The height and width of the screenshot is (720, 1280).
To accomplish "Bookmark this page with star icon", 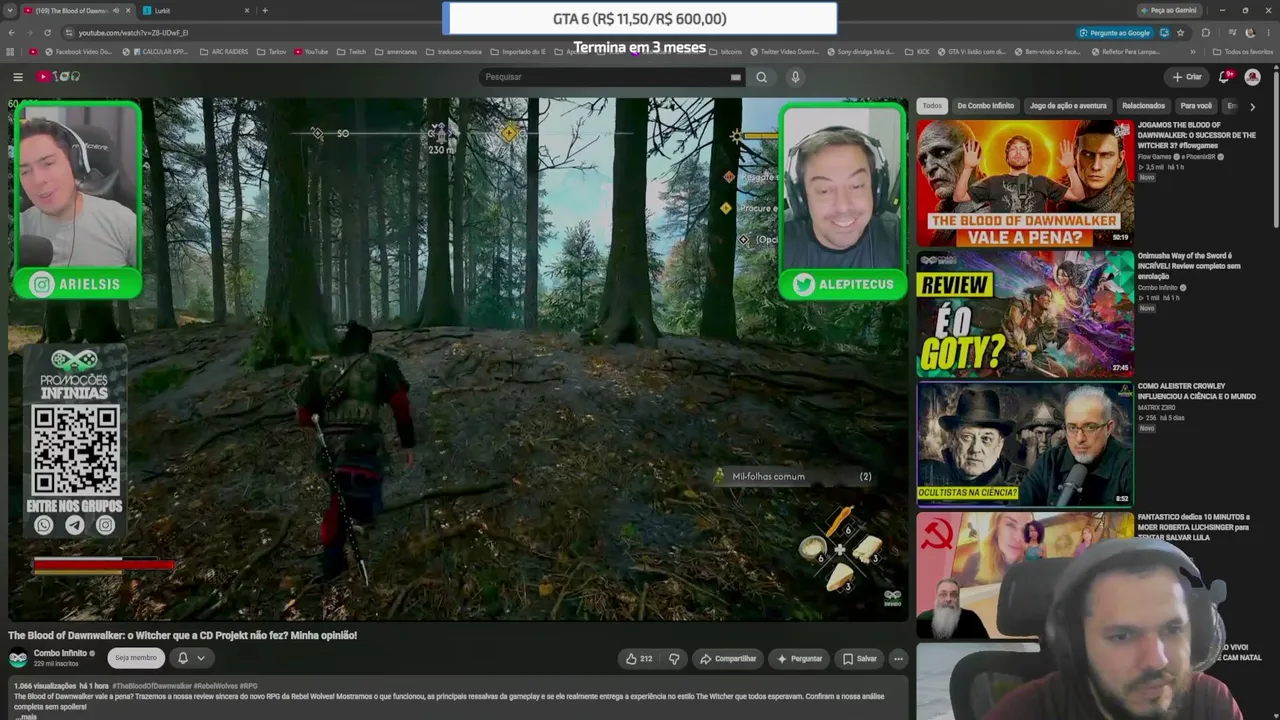I will click(1180, 32).
